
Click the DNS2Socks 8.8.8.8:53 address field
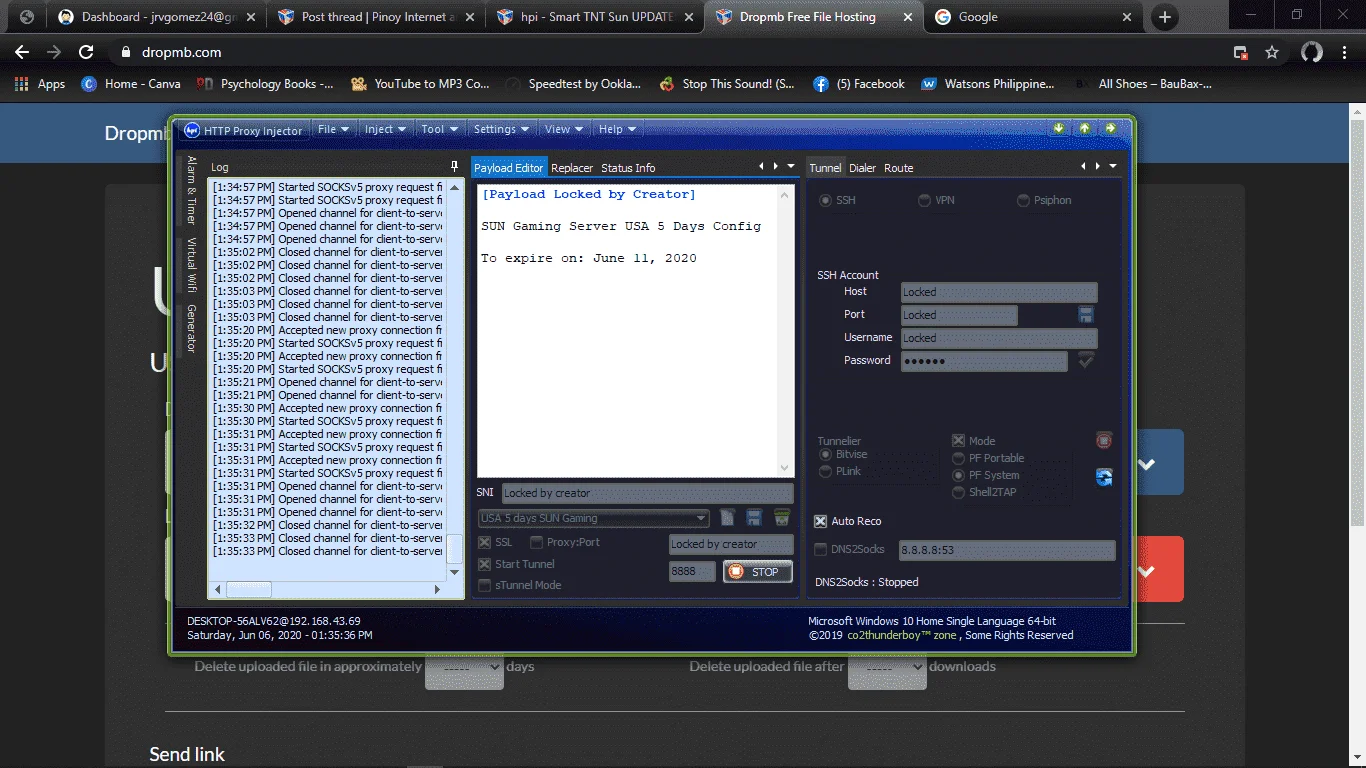(1006, 550)
